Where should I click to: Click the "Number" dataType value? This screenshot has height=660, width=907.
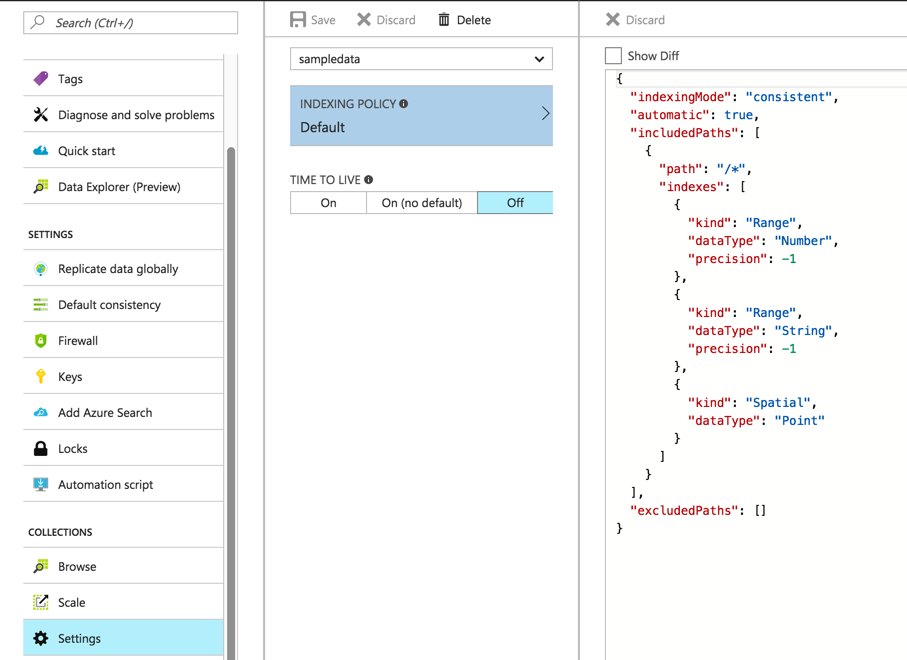point(803,241)
